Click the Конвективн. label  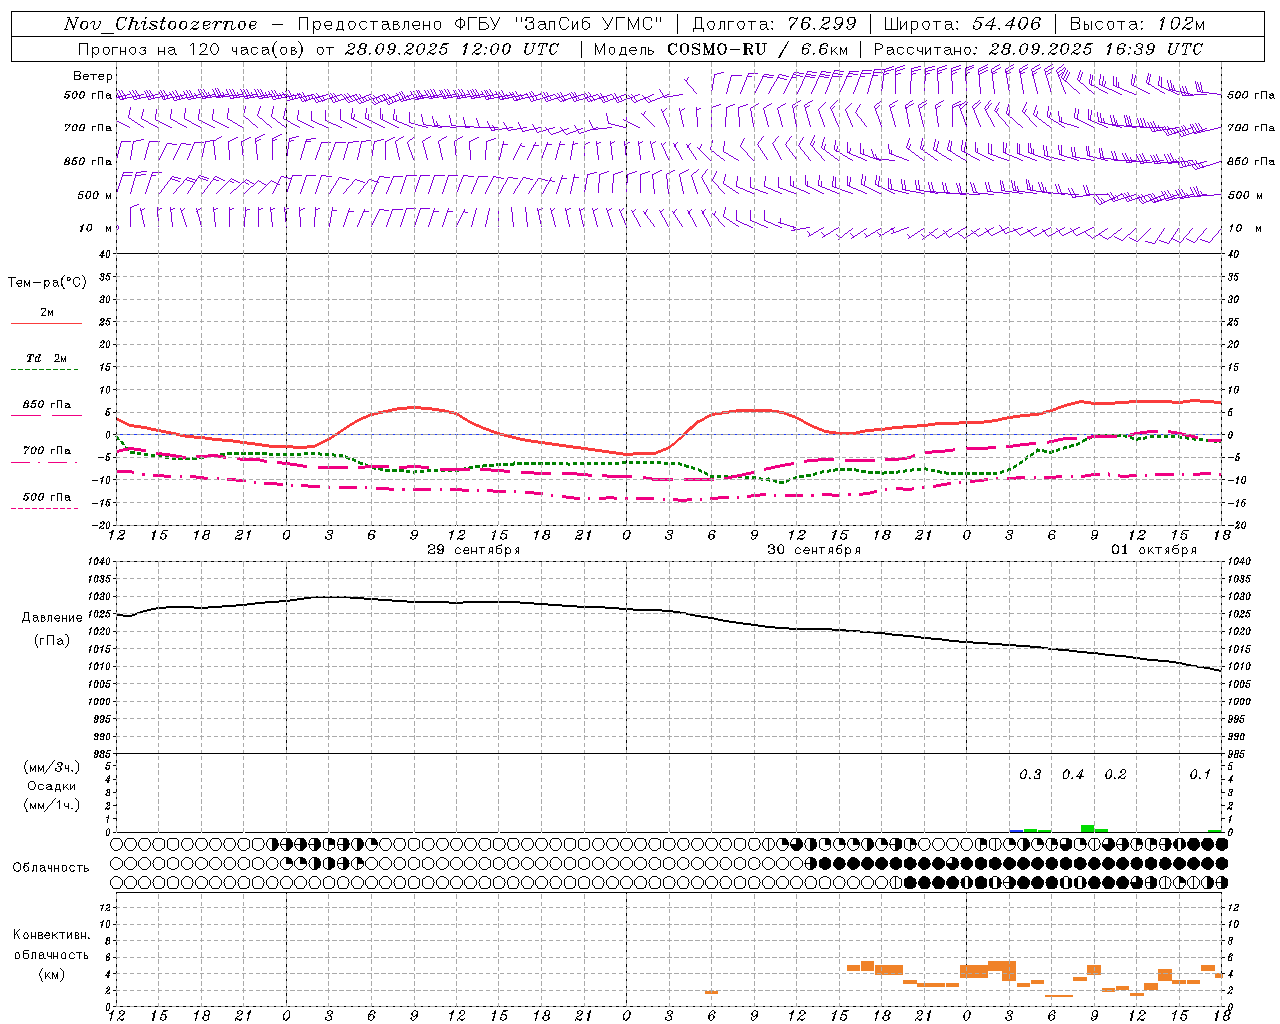coord(51,935)
